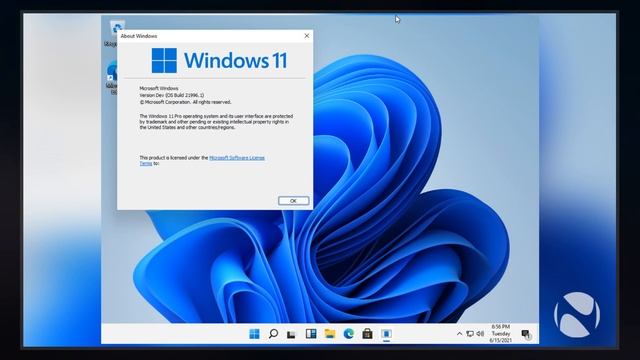
Task: Select the active winver taskbar icon
Action: 386,334
